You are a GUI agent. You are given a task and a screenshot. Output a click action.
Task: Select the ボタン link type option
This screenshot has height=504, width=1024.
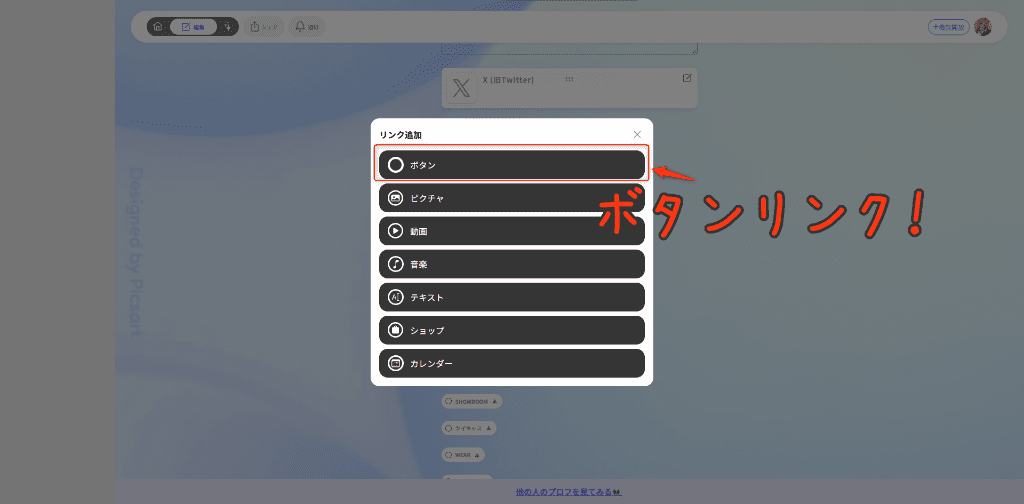point(511,165)
